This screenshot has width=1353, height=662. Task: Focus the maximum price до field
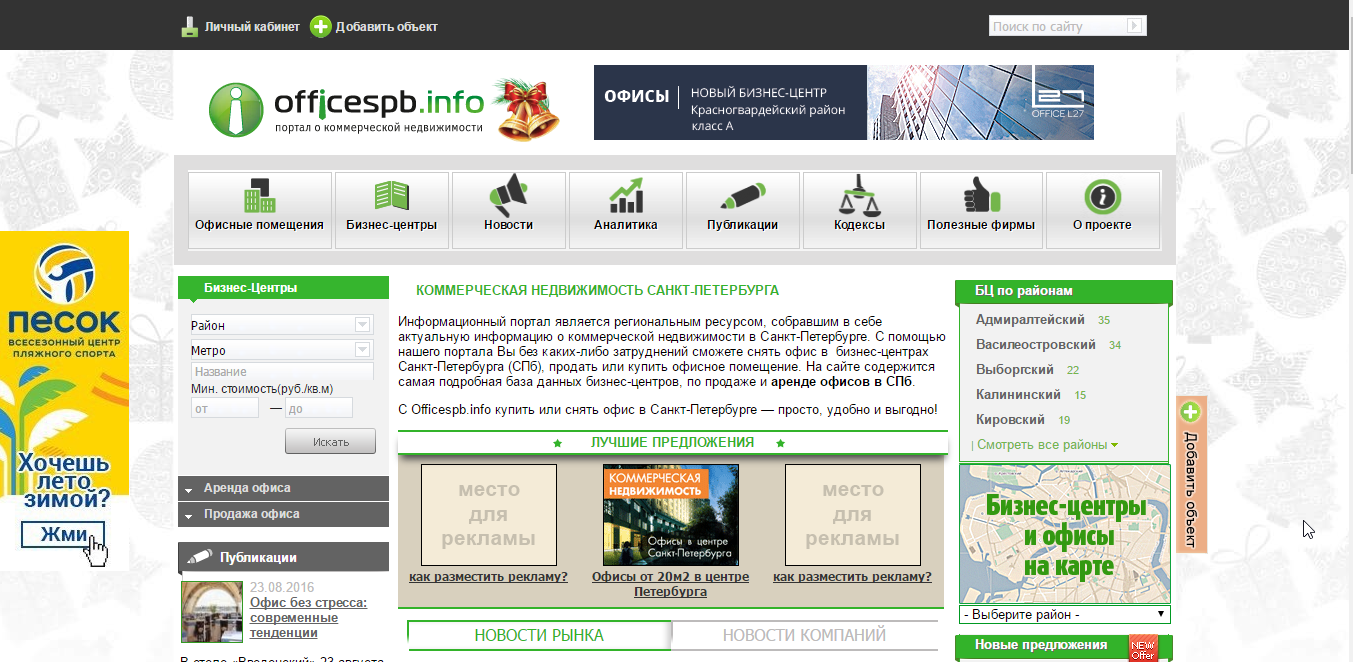tap(319, 408)
